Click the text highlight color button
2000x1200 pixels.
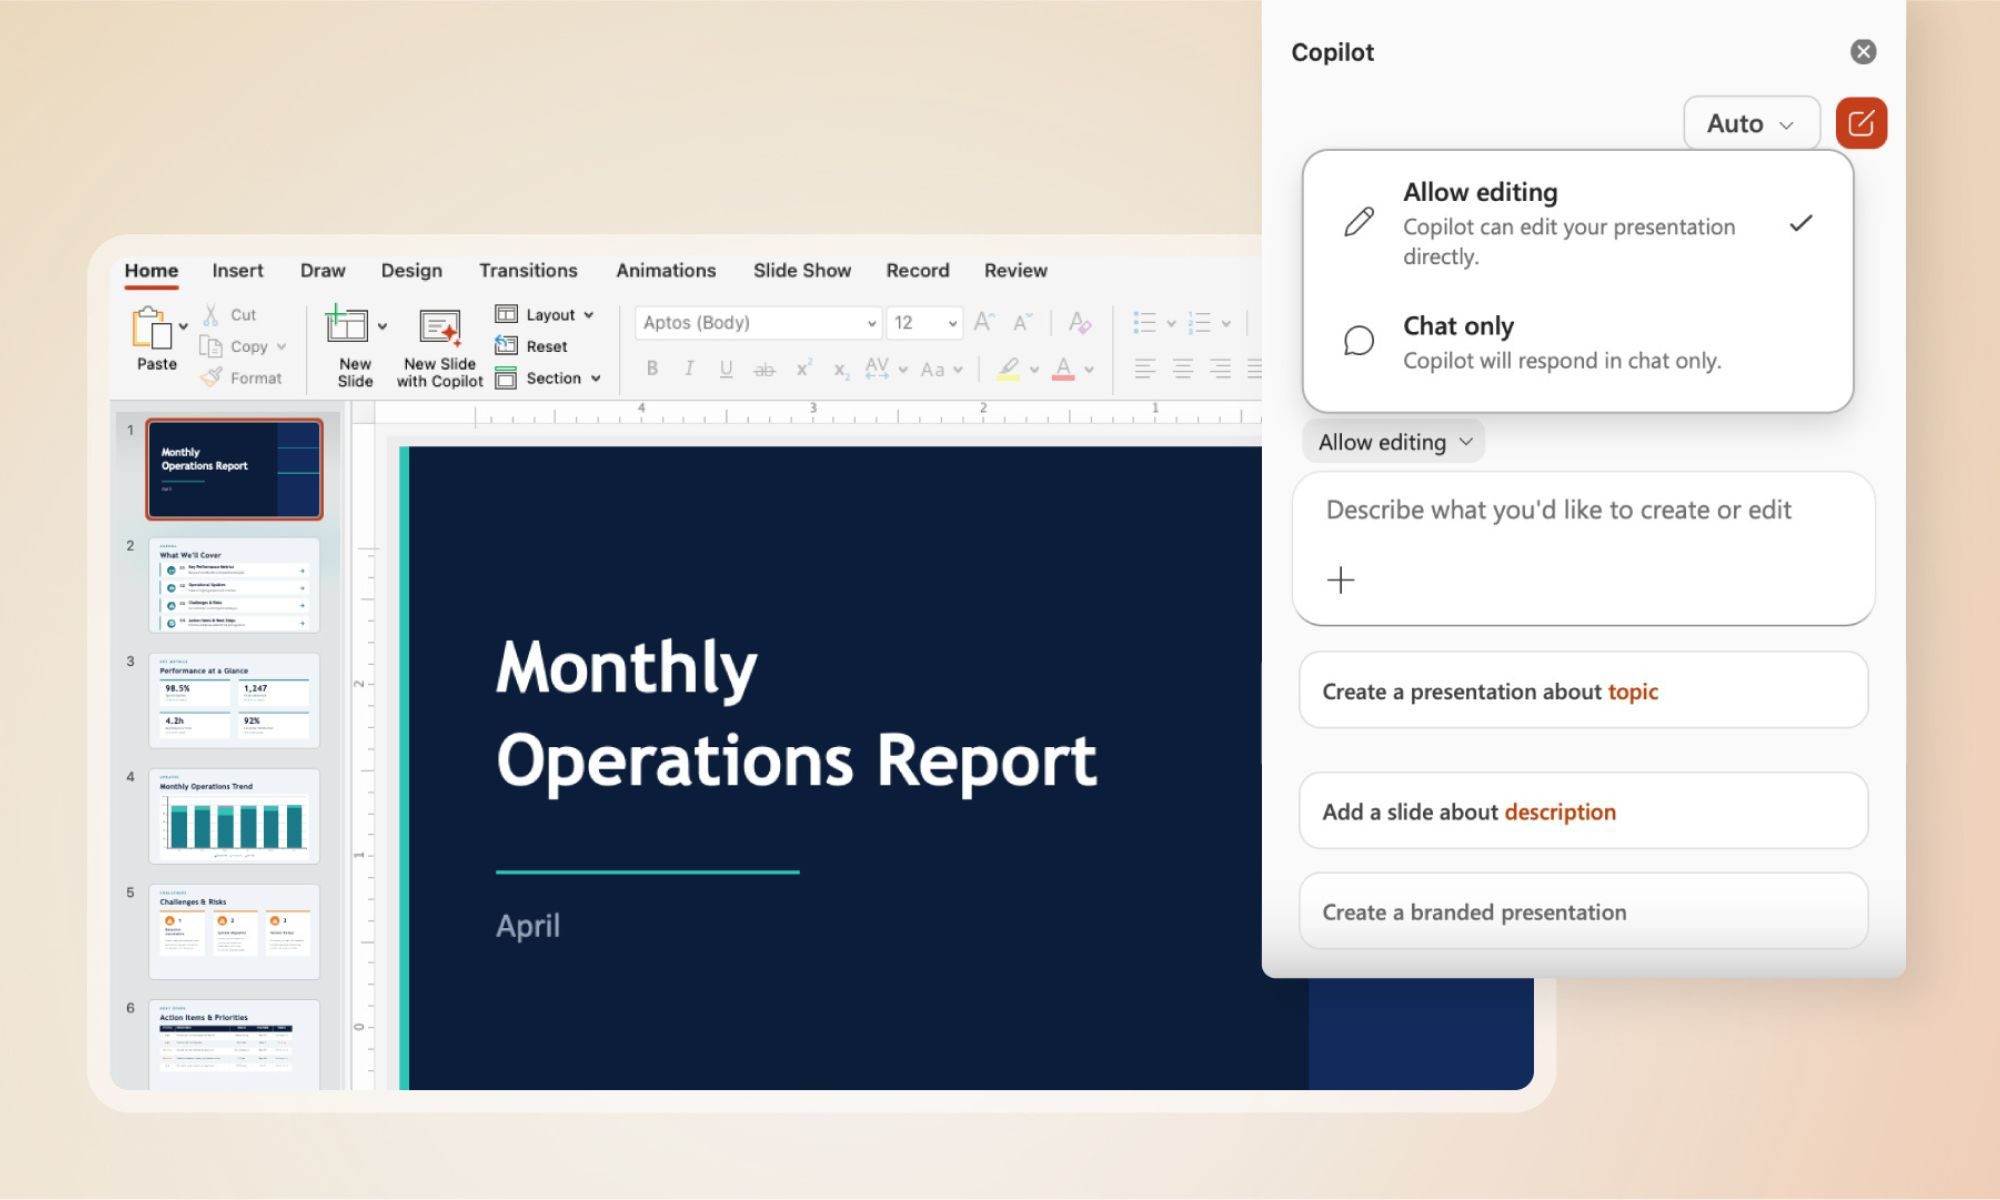coord(1008,369)
